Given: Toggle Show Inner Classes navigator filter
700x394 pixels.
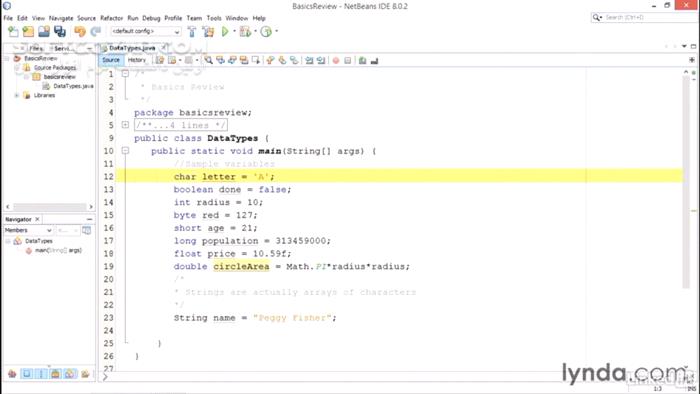Looking at the screenshot, I should coord(70,374).
